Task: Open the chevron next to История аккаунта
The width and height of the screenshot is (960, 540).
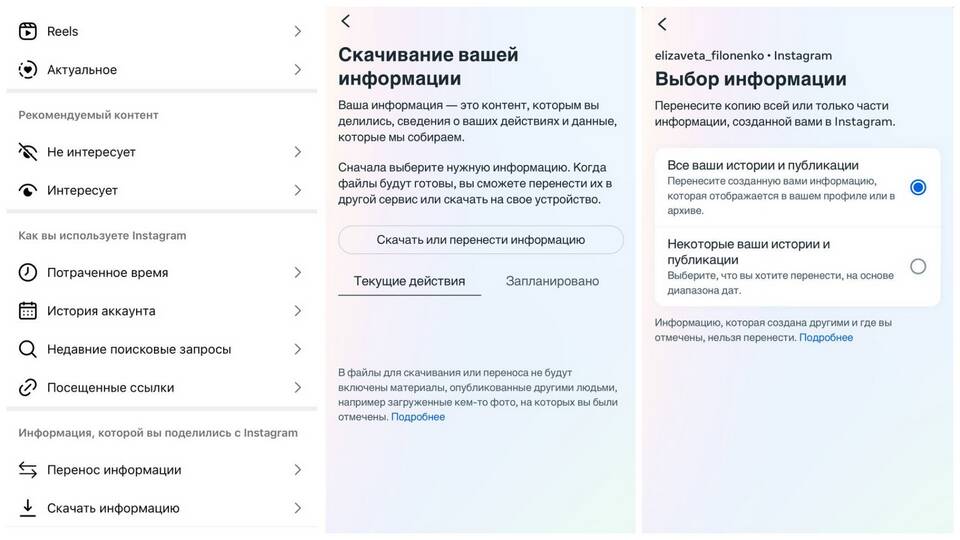Action: 297,311
